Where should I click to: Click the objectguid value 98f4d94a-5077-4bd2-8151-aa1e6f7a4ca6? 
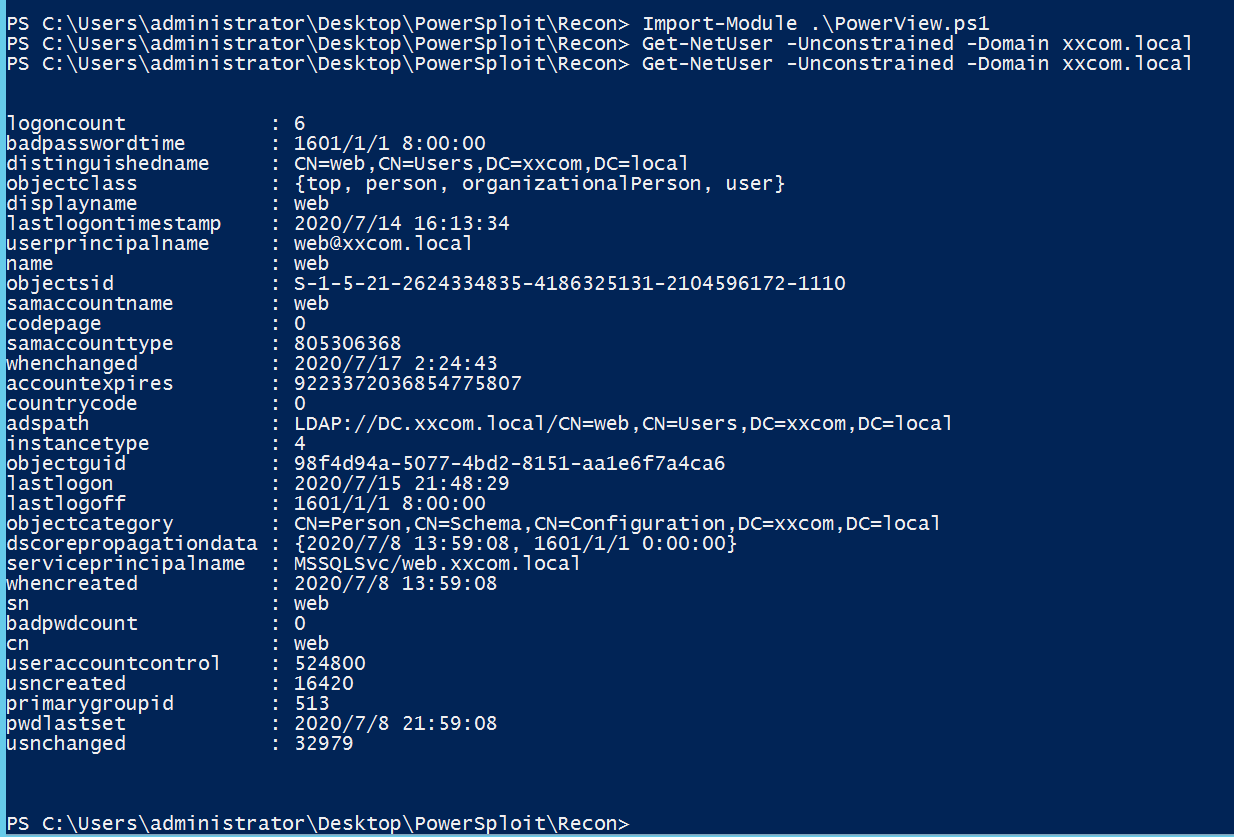(509, 464)
